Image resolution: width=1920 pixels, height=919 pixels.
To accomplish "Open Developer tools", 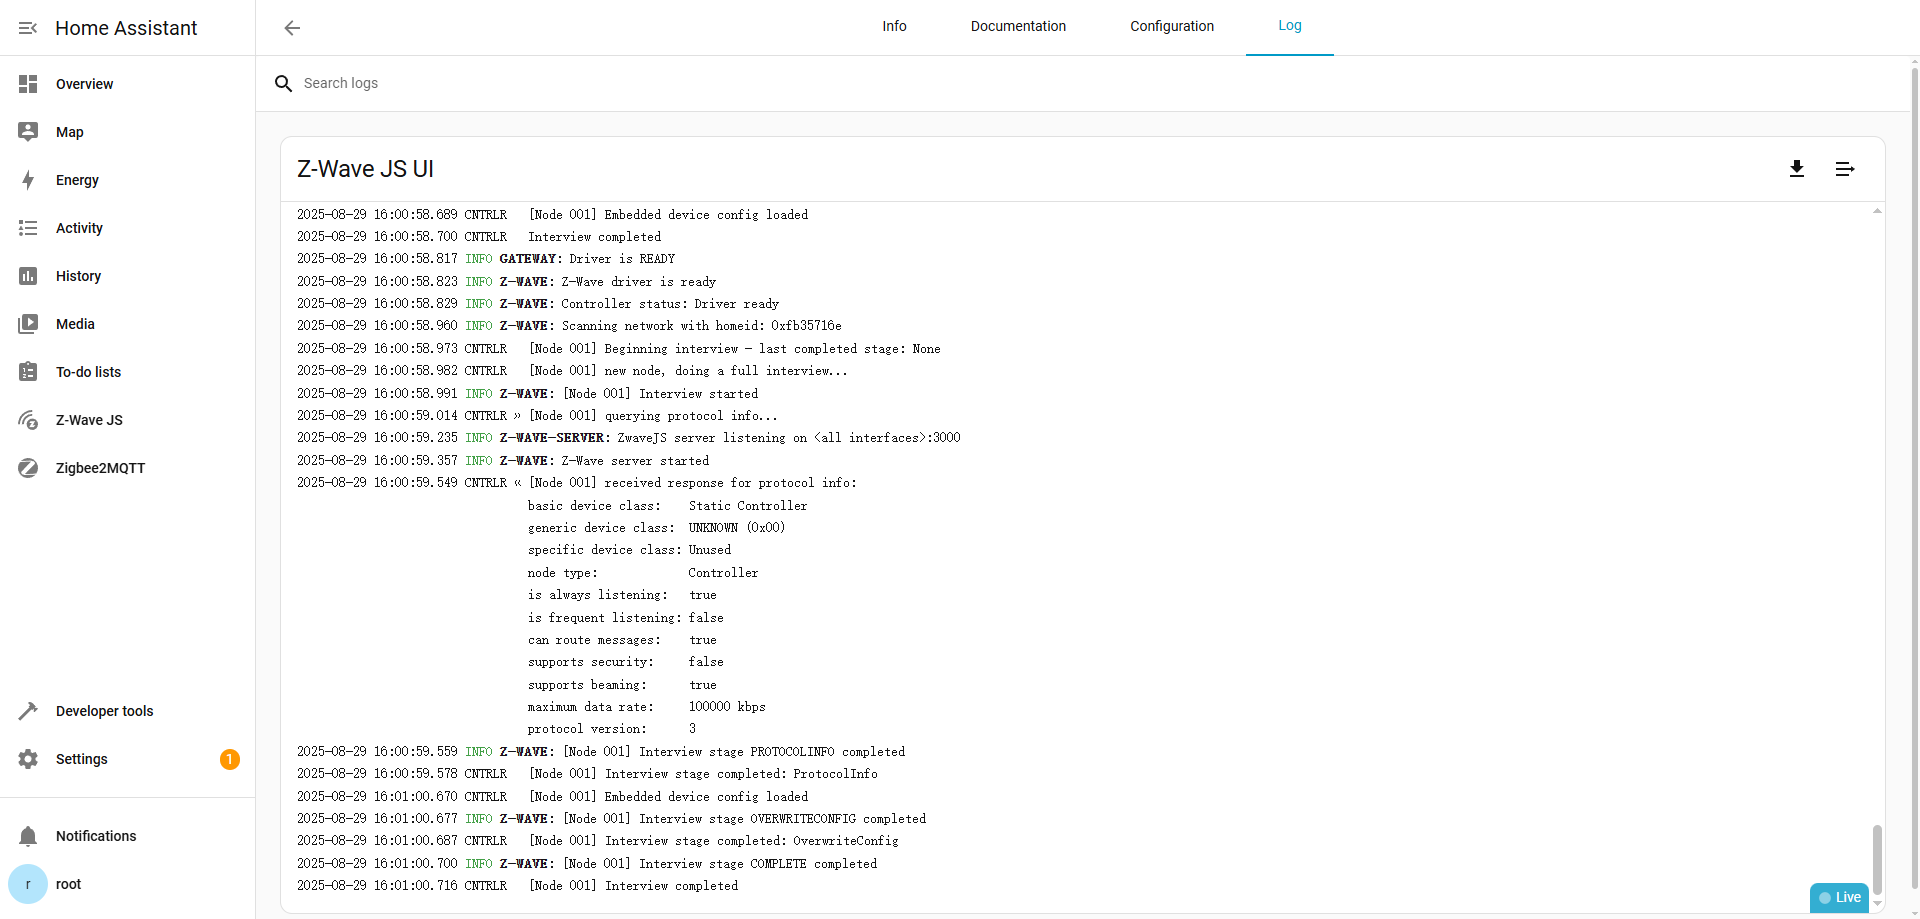I will tap(104, 711).
